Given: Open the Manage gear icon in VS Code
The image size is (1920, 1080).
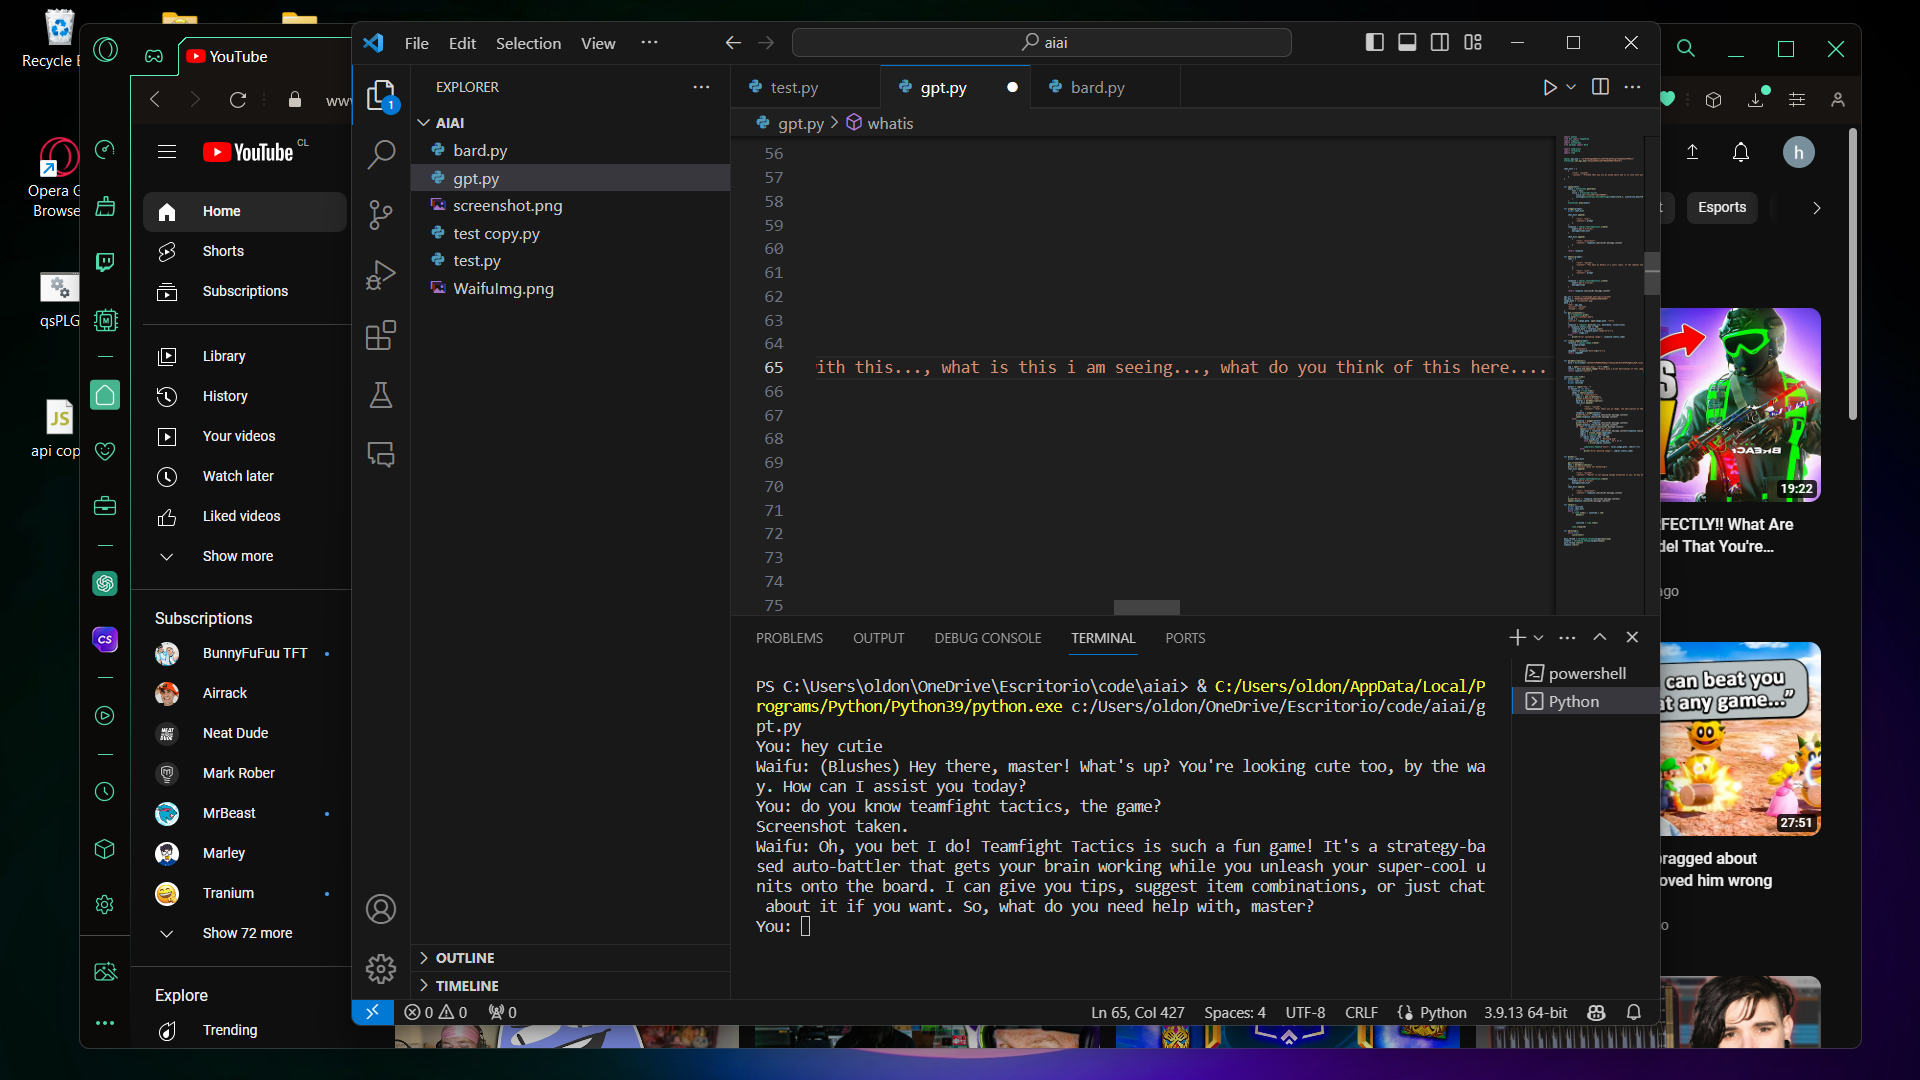Looking at the screenshot, I should click(381, 968).
